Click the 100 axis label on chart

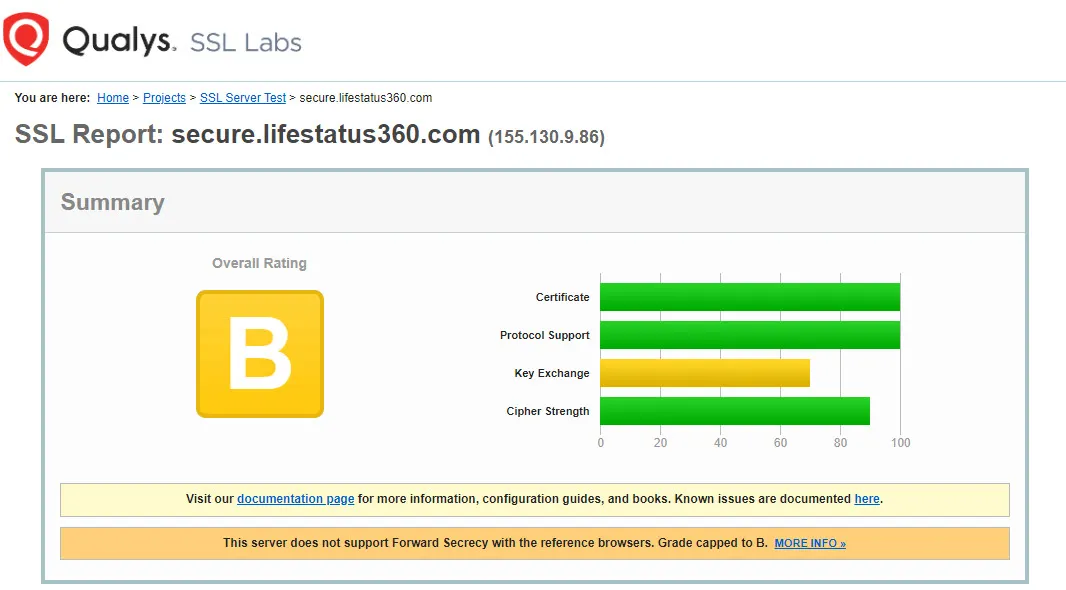(901, 442)
